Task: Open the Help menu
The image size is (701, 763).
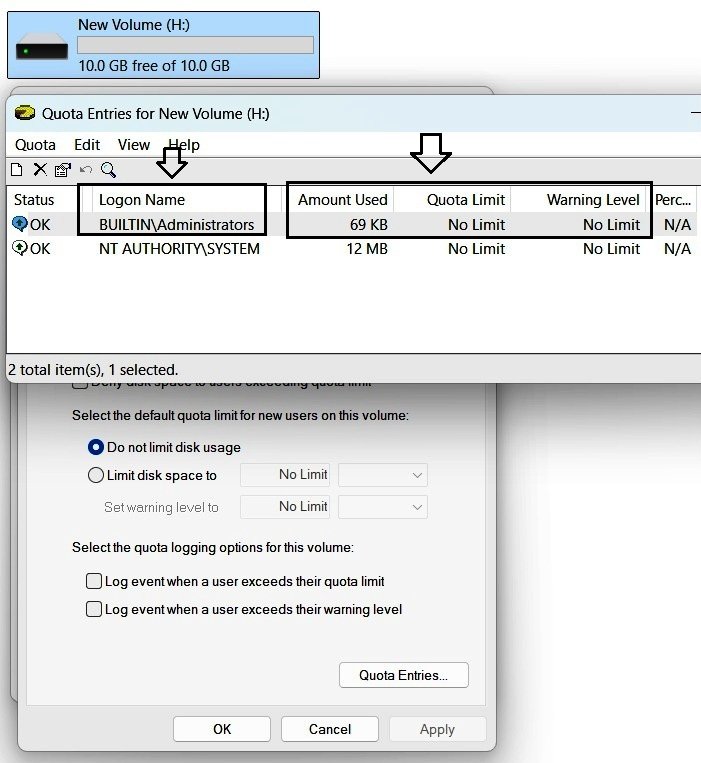Action: (184, 145)
